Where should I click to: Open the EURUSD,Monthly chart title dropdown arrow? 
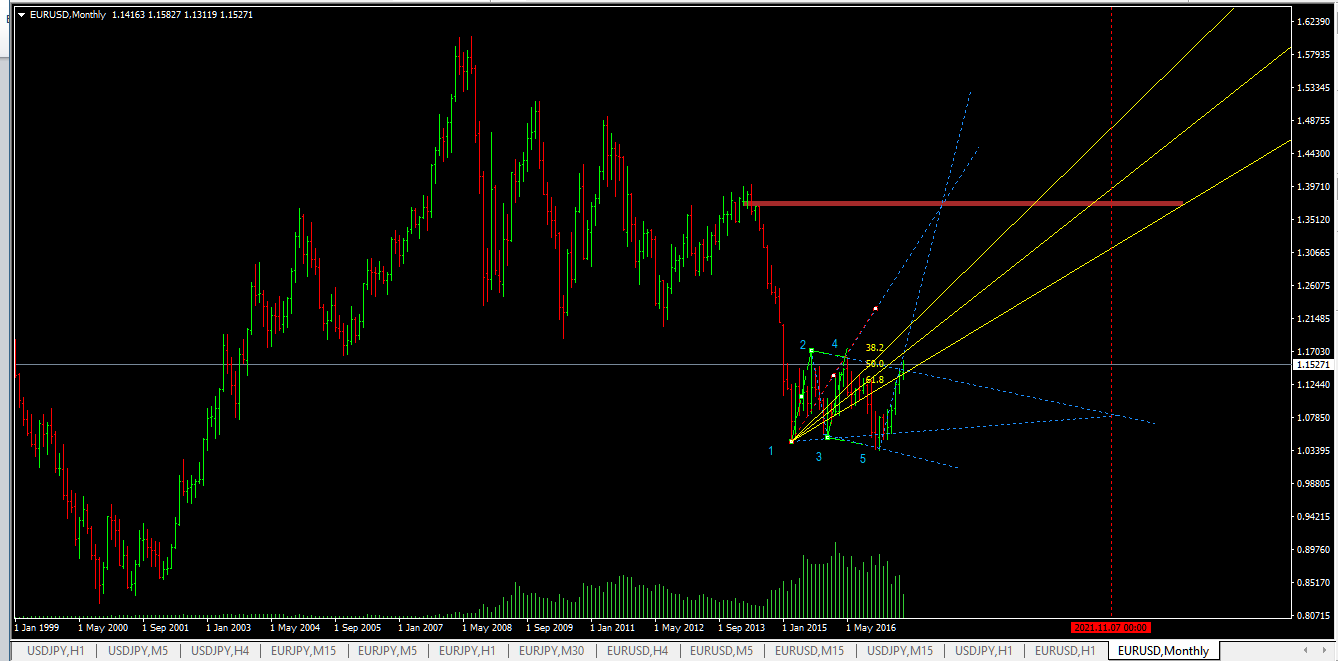pyautogui.click(x=21, y=15)
